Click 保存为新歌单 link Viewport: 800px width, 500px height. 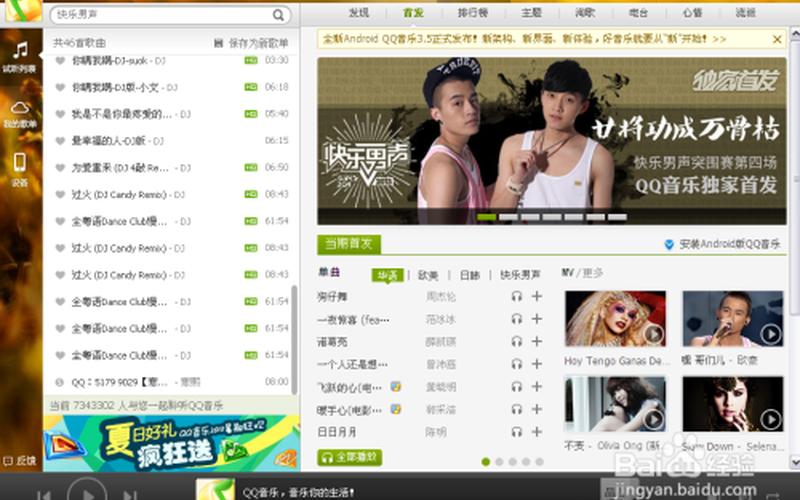coord(258,43)
